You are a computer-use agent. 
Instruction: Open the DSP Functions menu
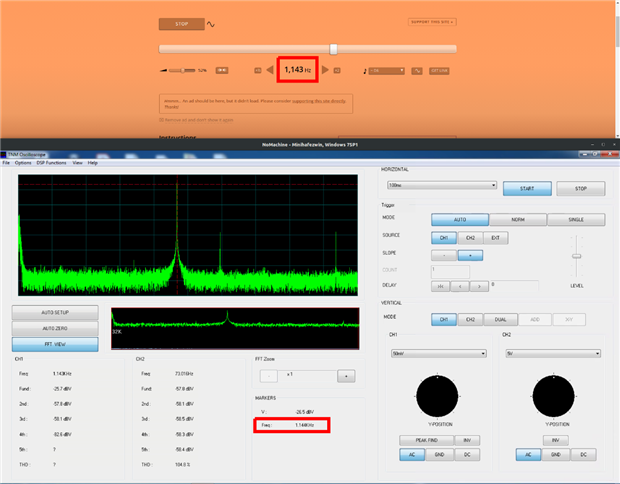51,162
